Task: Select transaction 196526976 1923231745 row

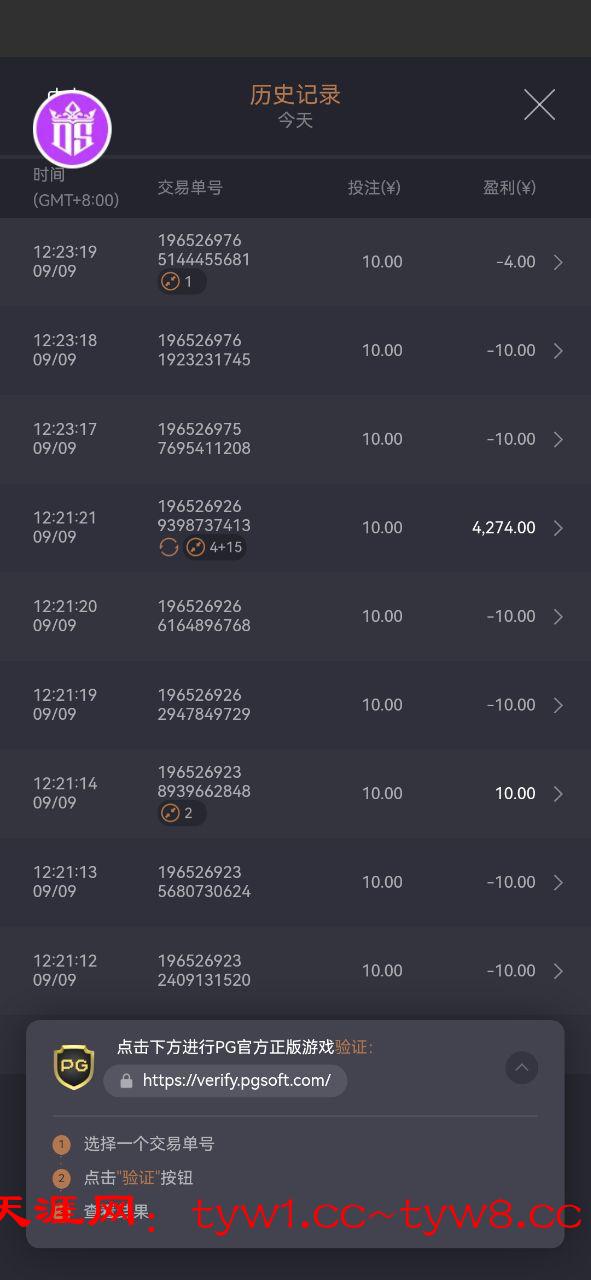Action: tap(295, 350)
